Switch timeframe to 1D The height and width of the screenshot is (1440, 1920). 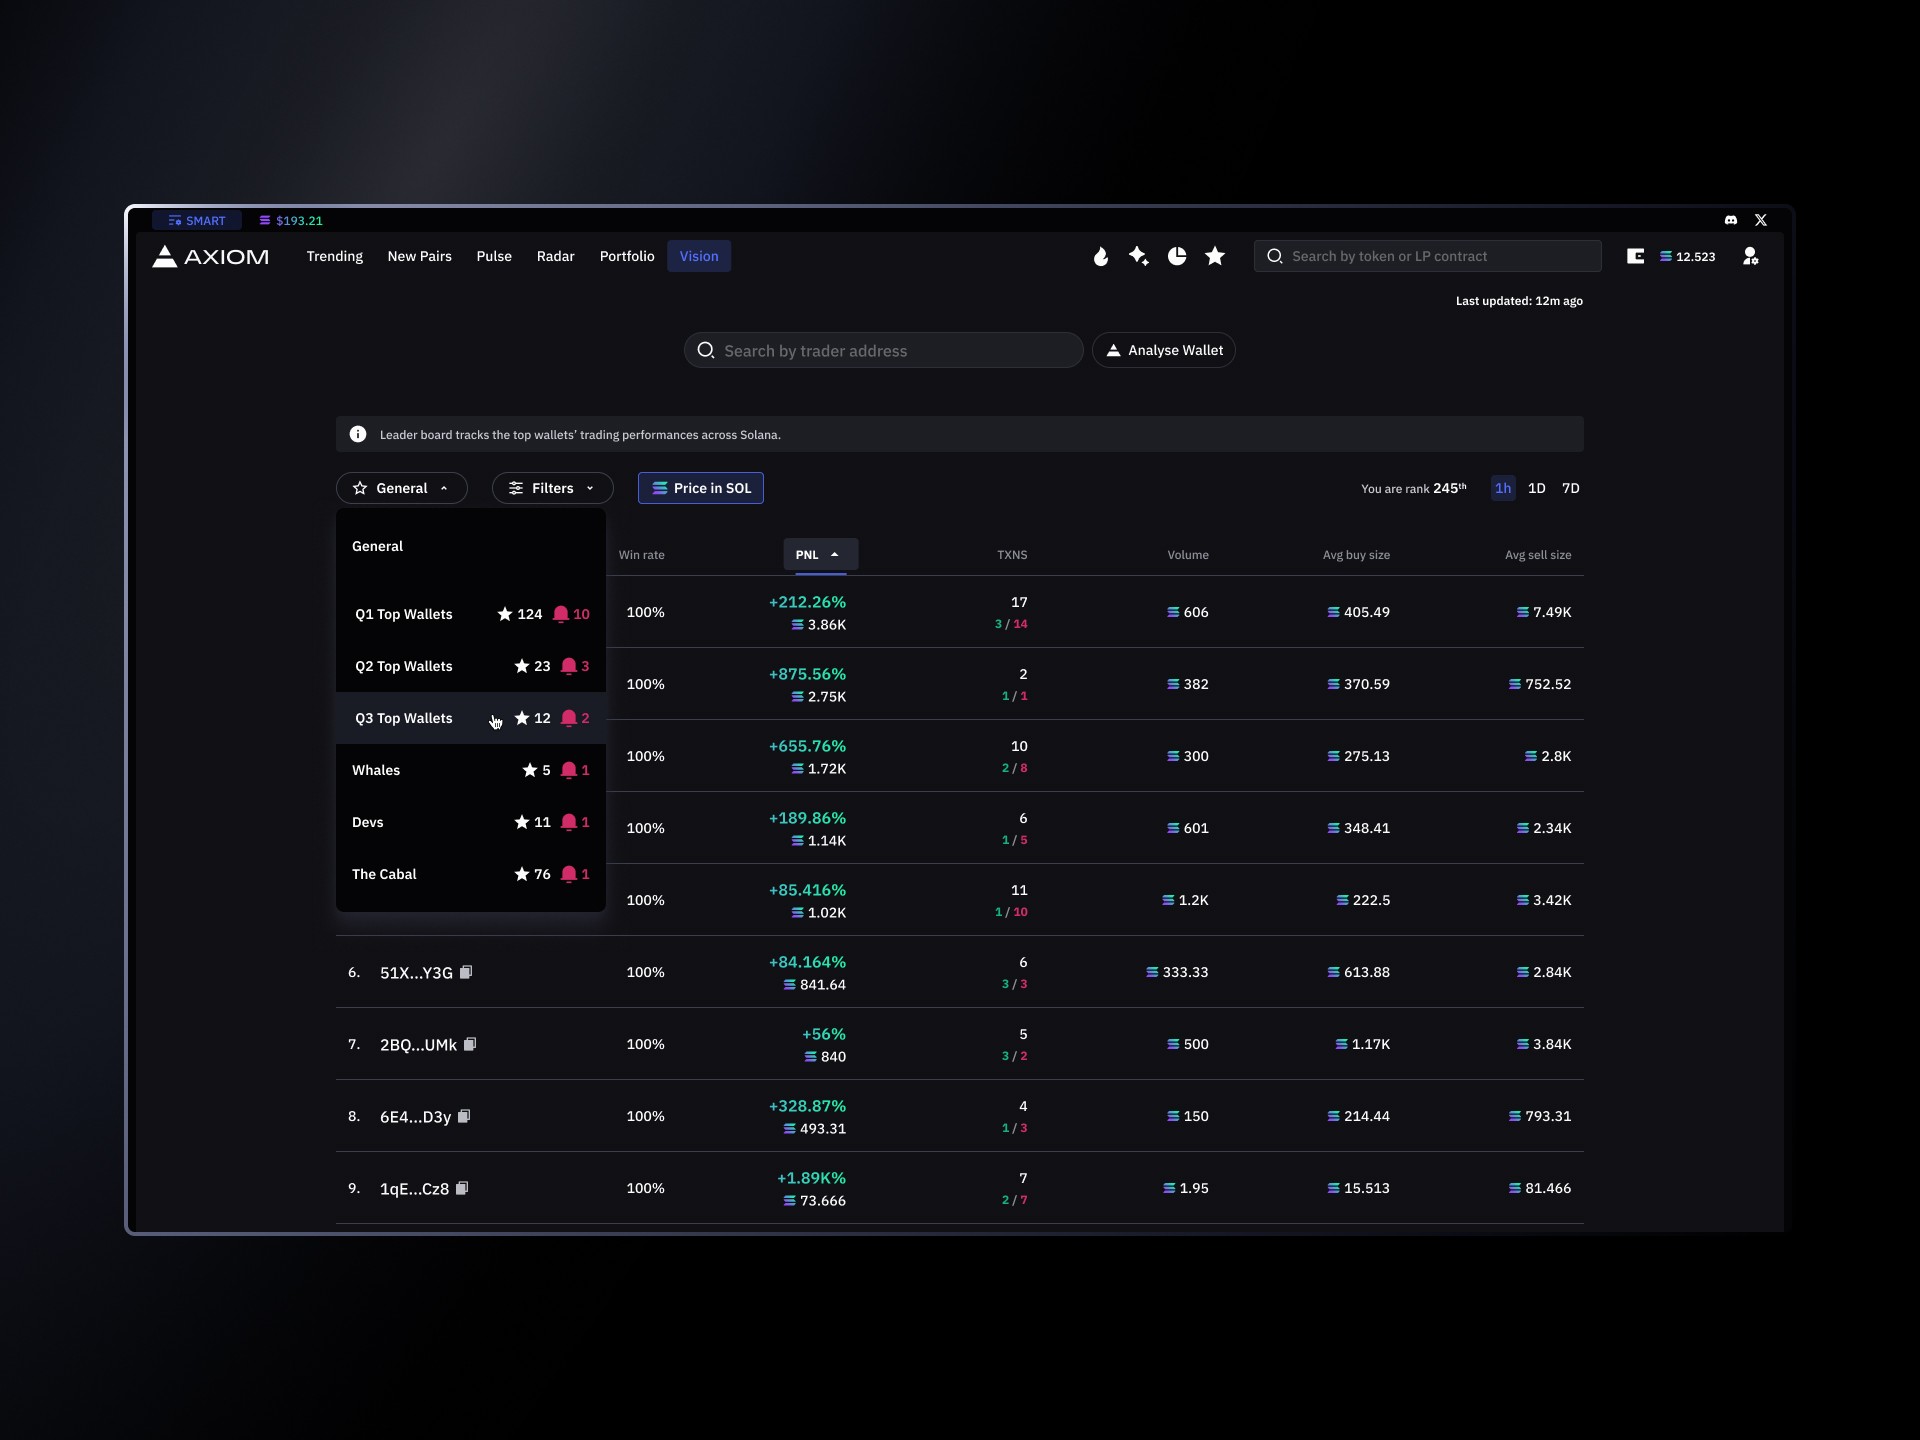1536,488
